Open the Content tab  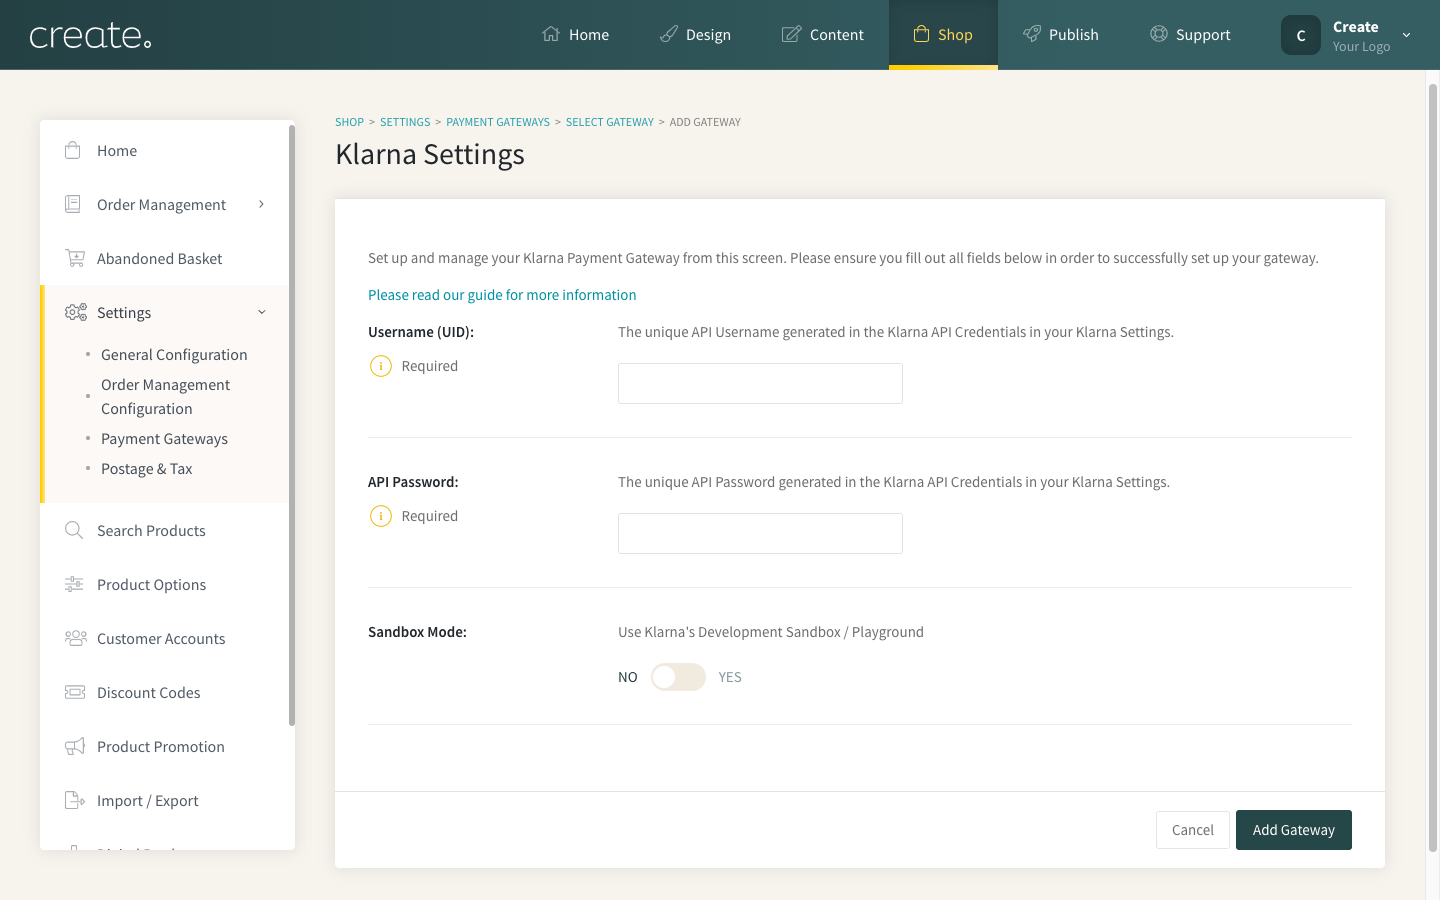point(823,34)
